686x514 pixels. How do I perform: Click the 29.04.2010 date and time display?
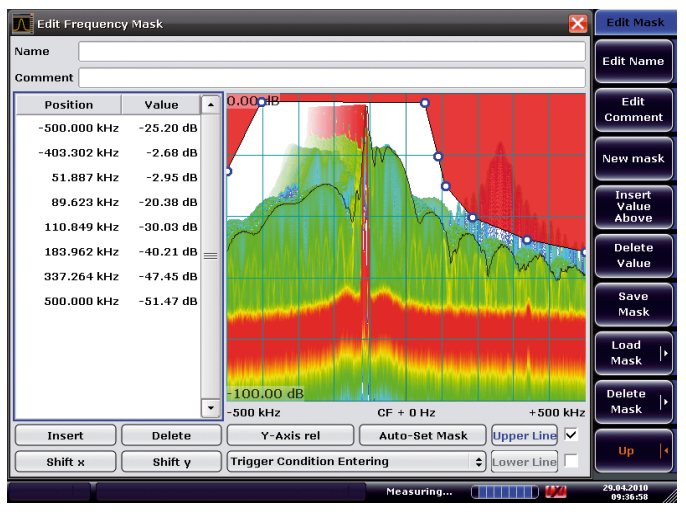pos(625,492)
